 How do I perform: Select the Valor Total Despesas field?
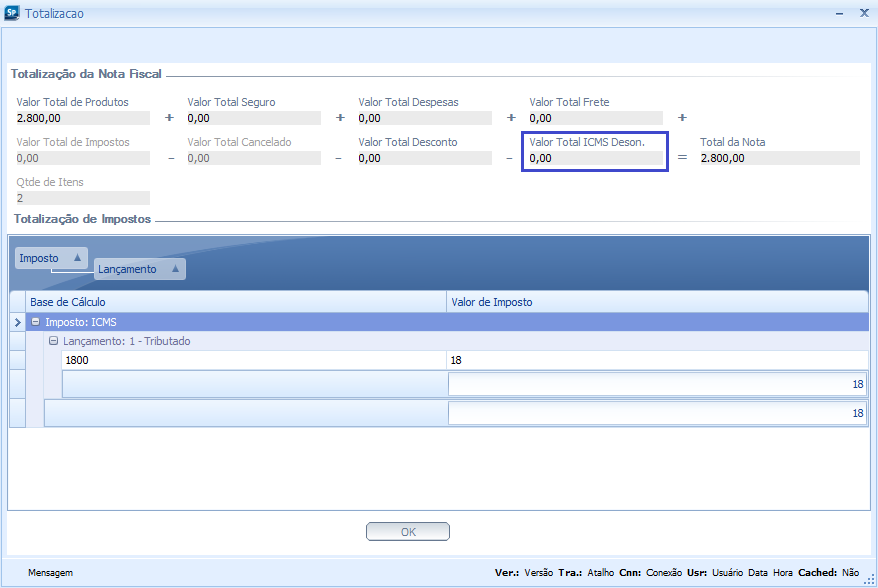(x=424, y=118)
